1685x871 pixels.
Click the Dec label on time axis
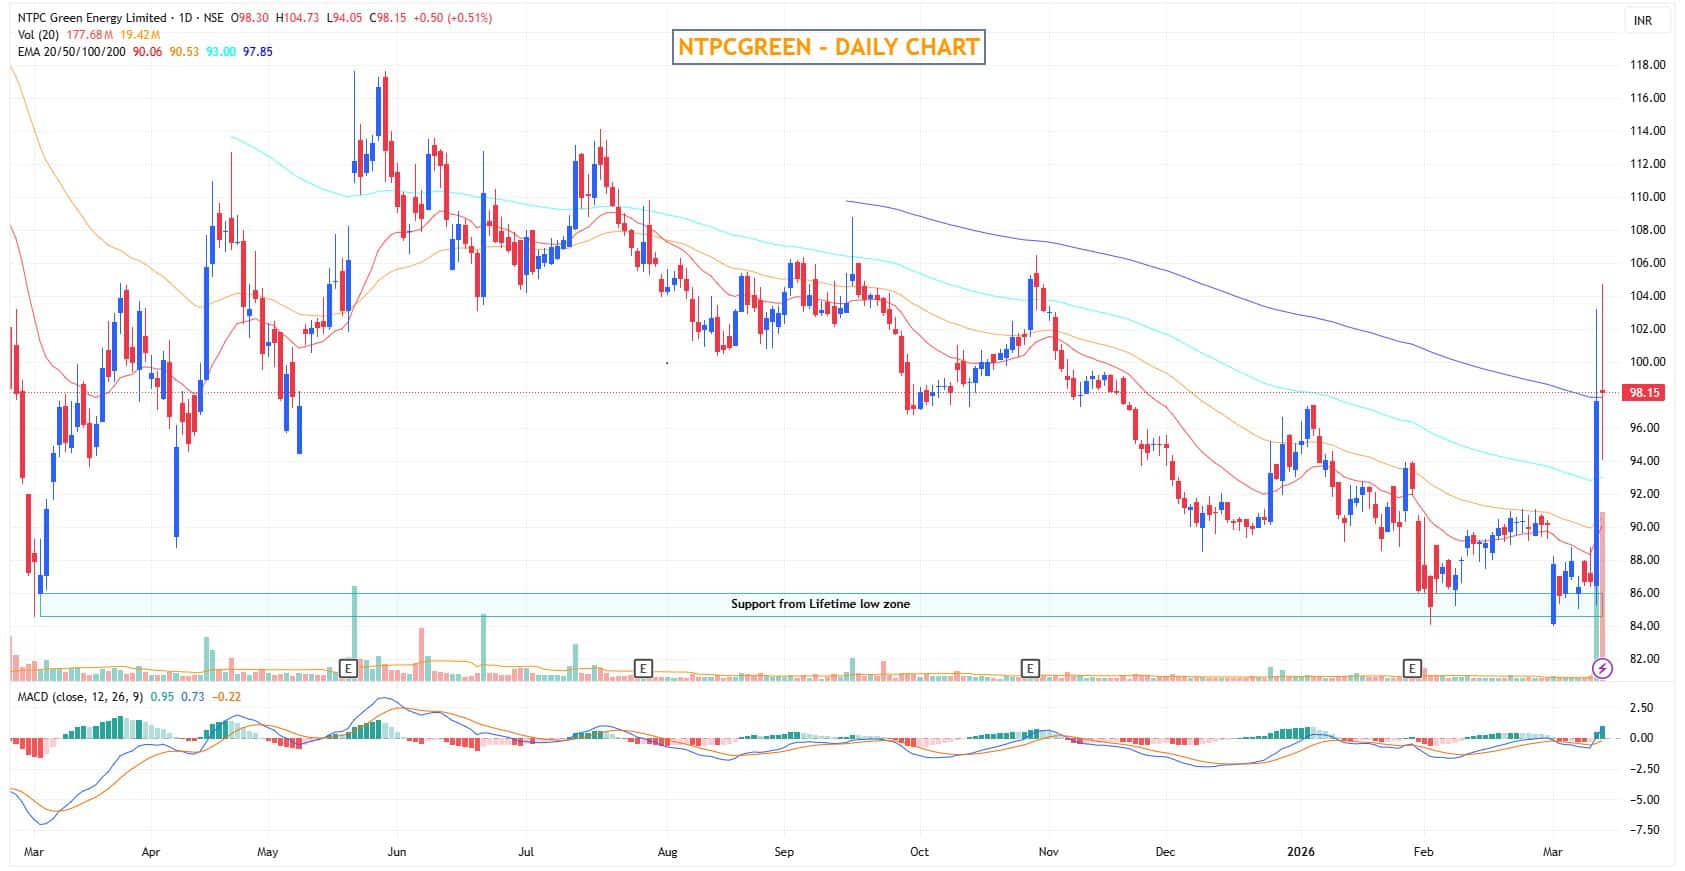pos(1165,852)
